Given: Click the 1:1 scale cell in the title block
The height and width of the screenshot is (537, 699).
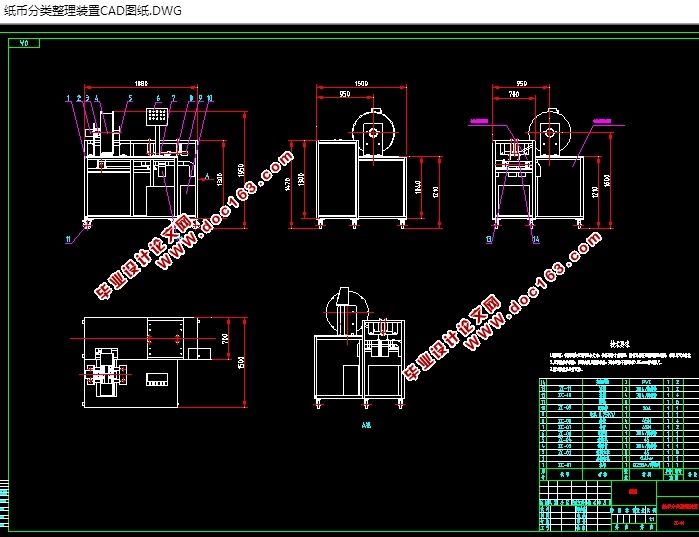Looking at the screenshot, I should point(651,519).
